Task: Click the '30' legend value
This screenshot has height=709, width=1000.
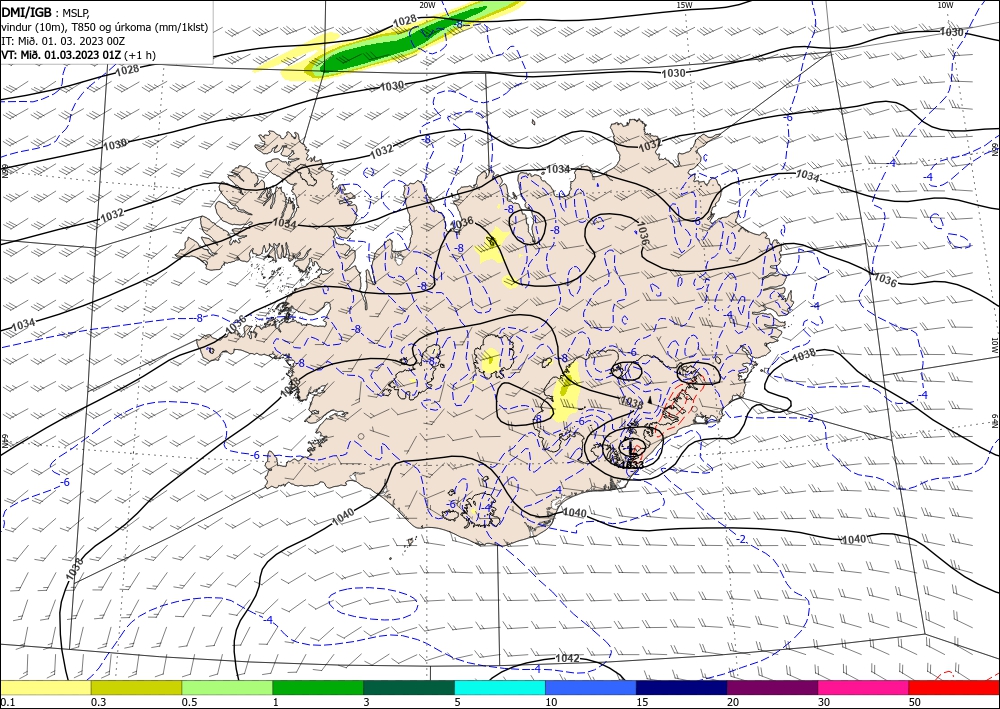Action: tap(824, 702)
